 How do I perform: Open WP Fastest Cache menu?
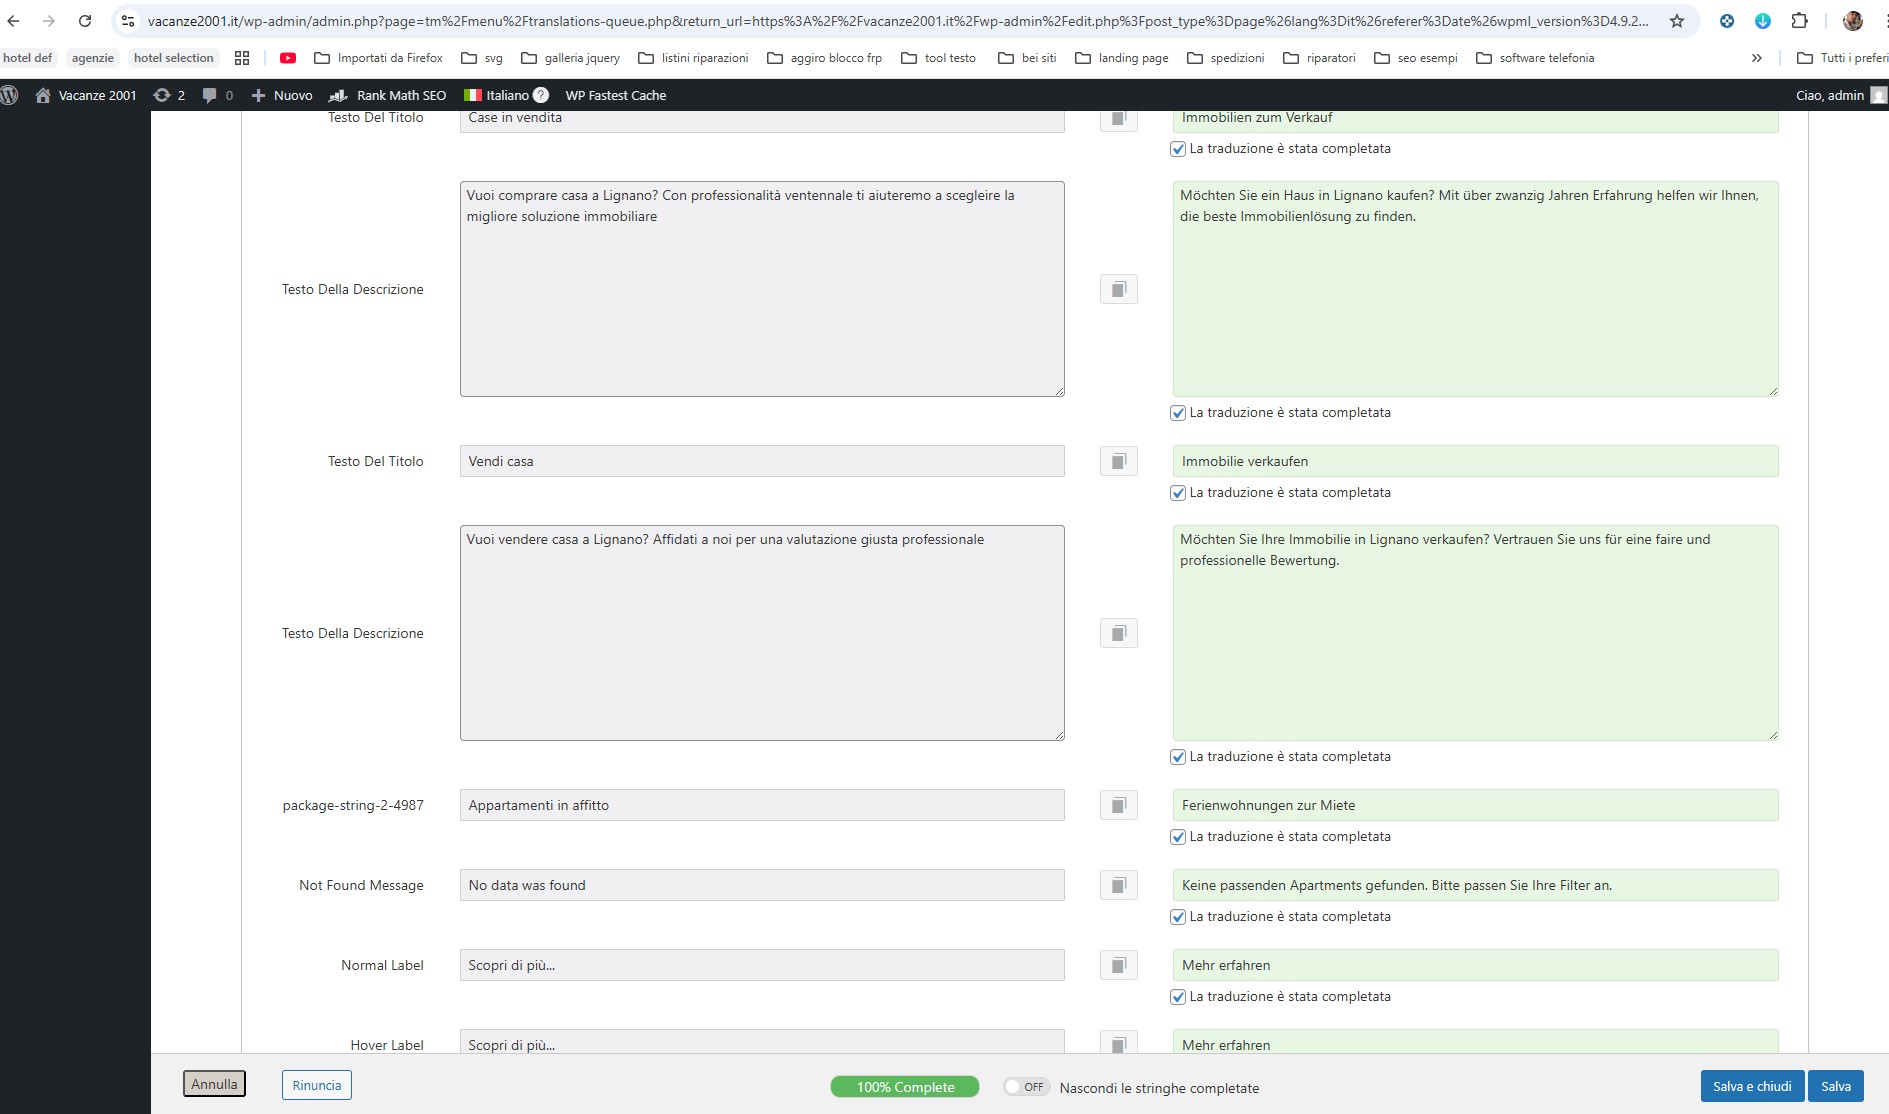coord(615,95)
